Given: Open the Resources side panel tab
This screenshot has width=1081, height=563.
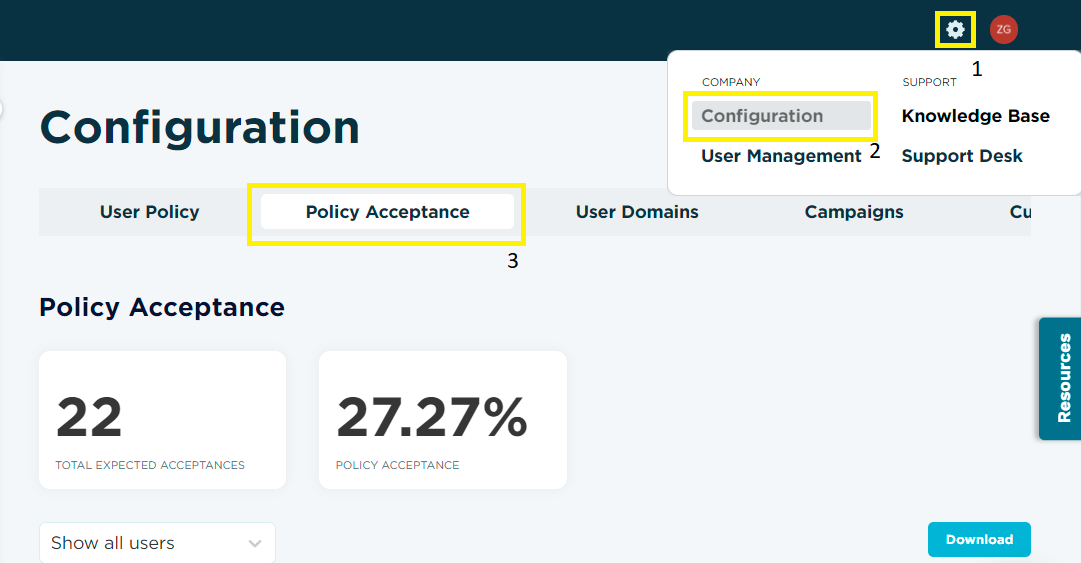Looking at the screenshot, I should [x=1060, y=378].
